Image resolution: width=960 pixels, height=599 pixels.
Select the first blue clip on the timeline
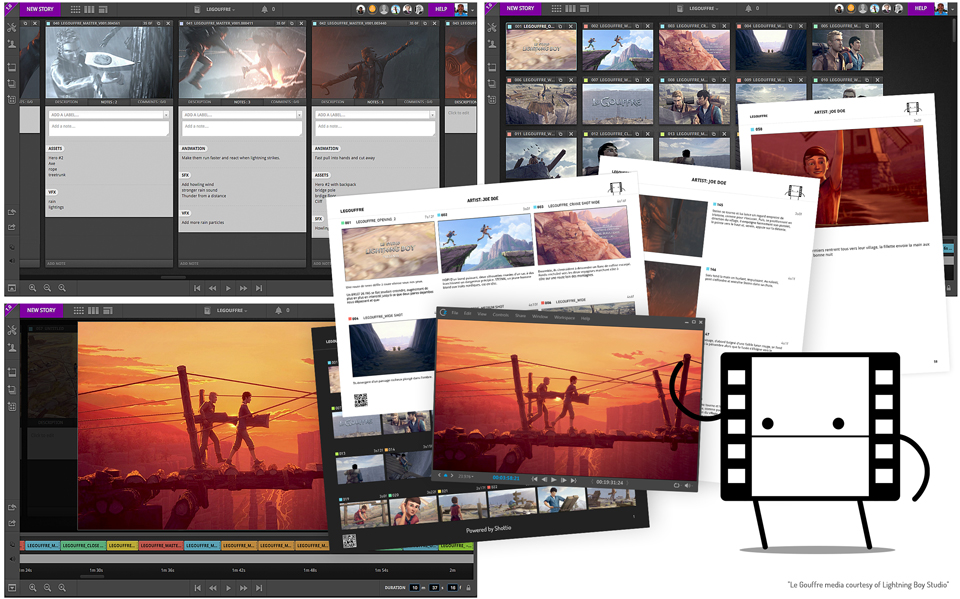point(42,545)
